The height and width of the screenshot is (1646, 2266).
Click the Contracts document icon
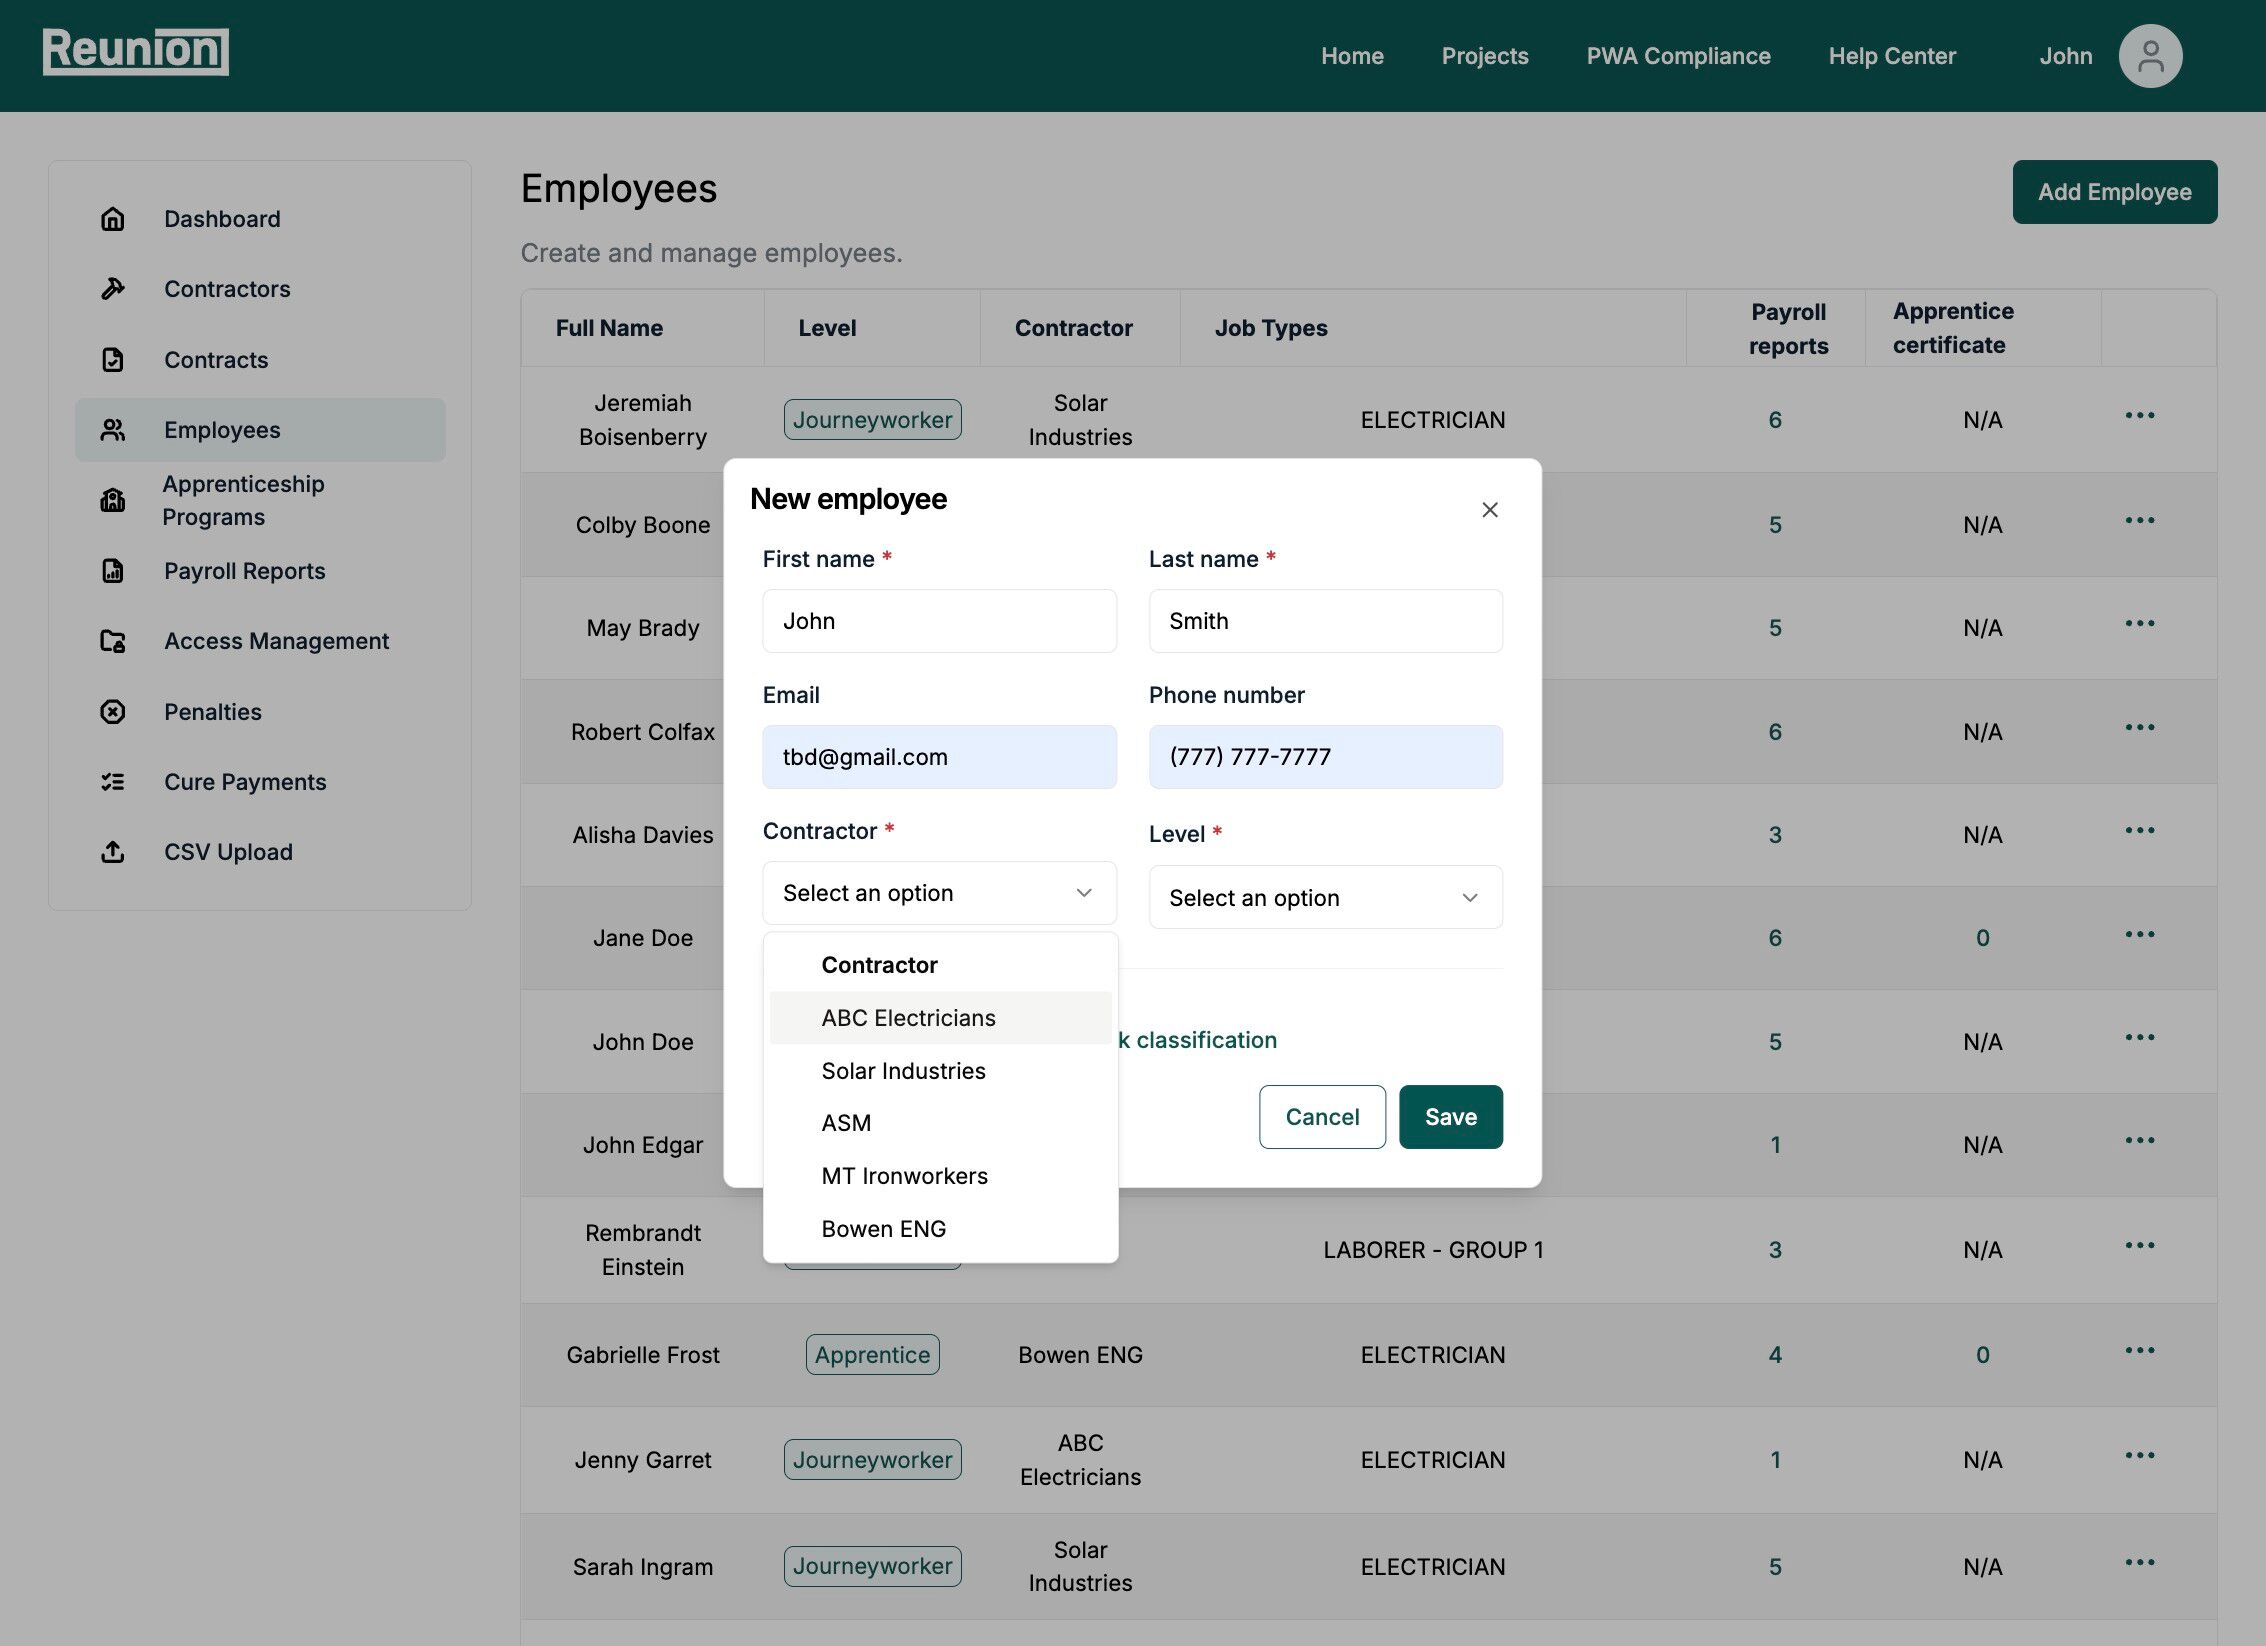pos(113,360)
